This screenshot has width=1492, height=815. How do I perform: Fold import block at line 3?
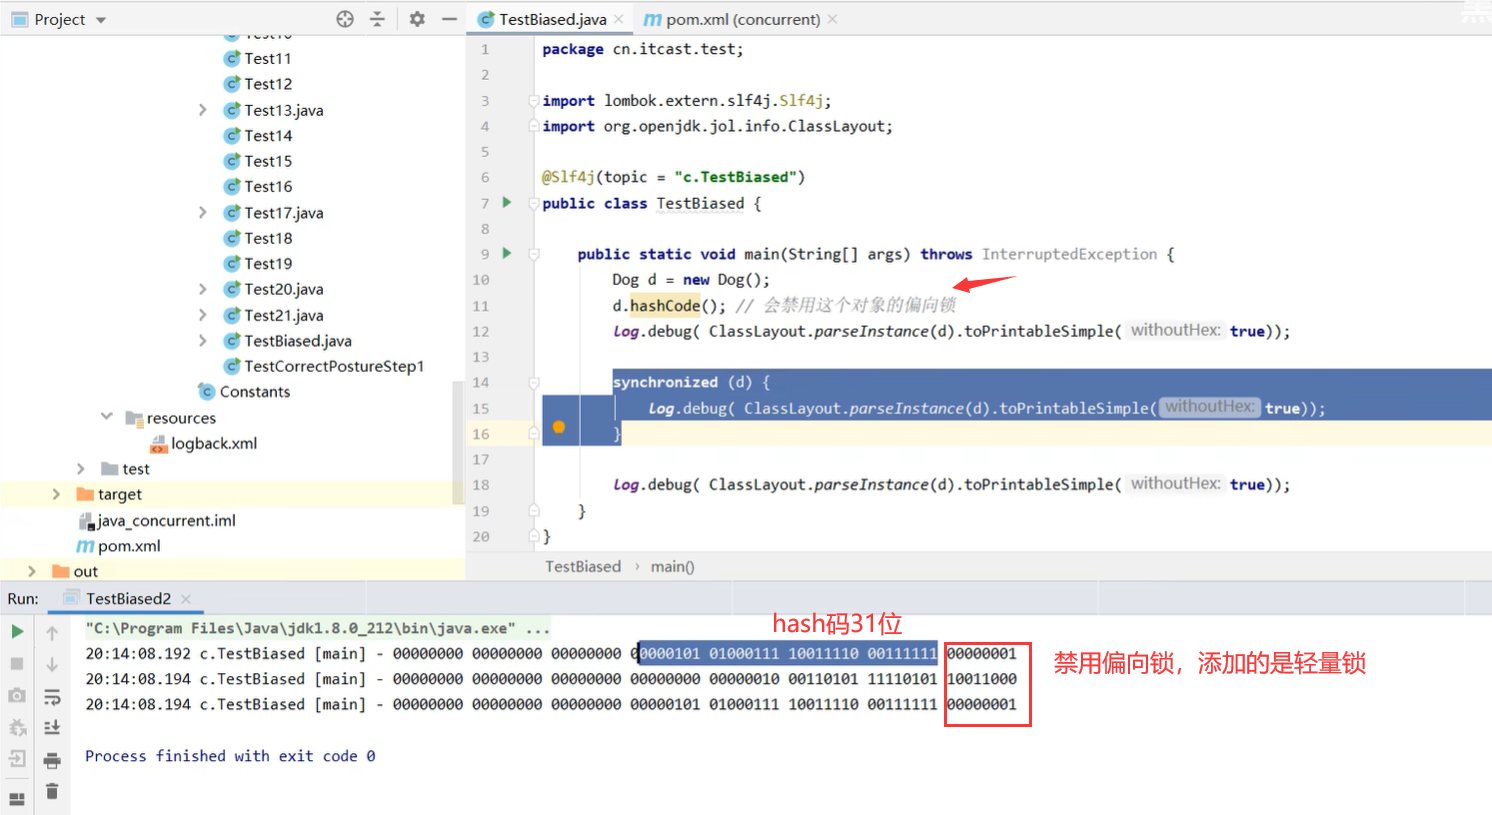(534, 100)
